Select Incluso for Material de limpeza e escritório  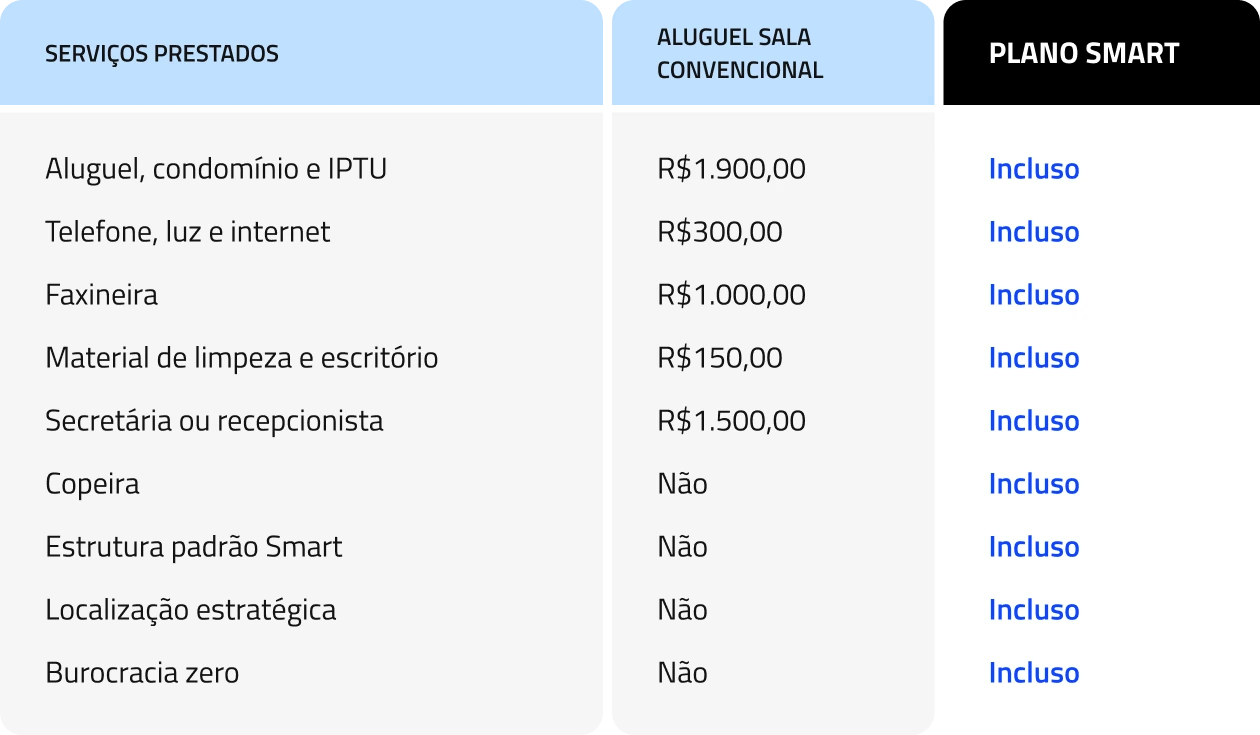tap(1034, 358)
